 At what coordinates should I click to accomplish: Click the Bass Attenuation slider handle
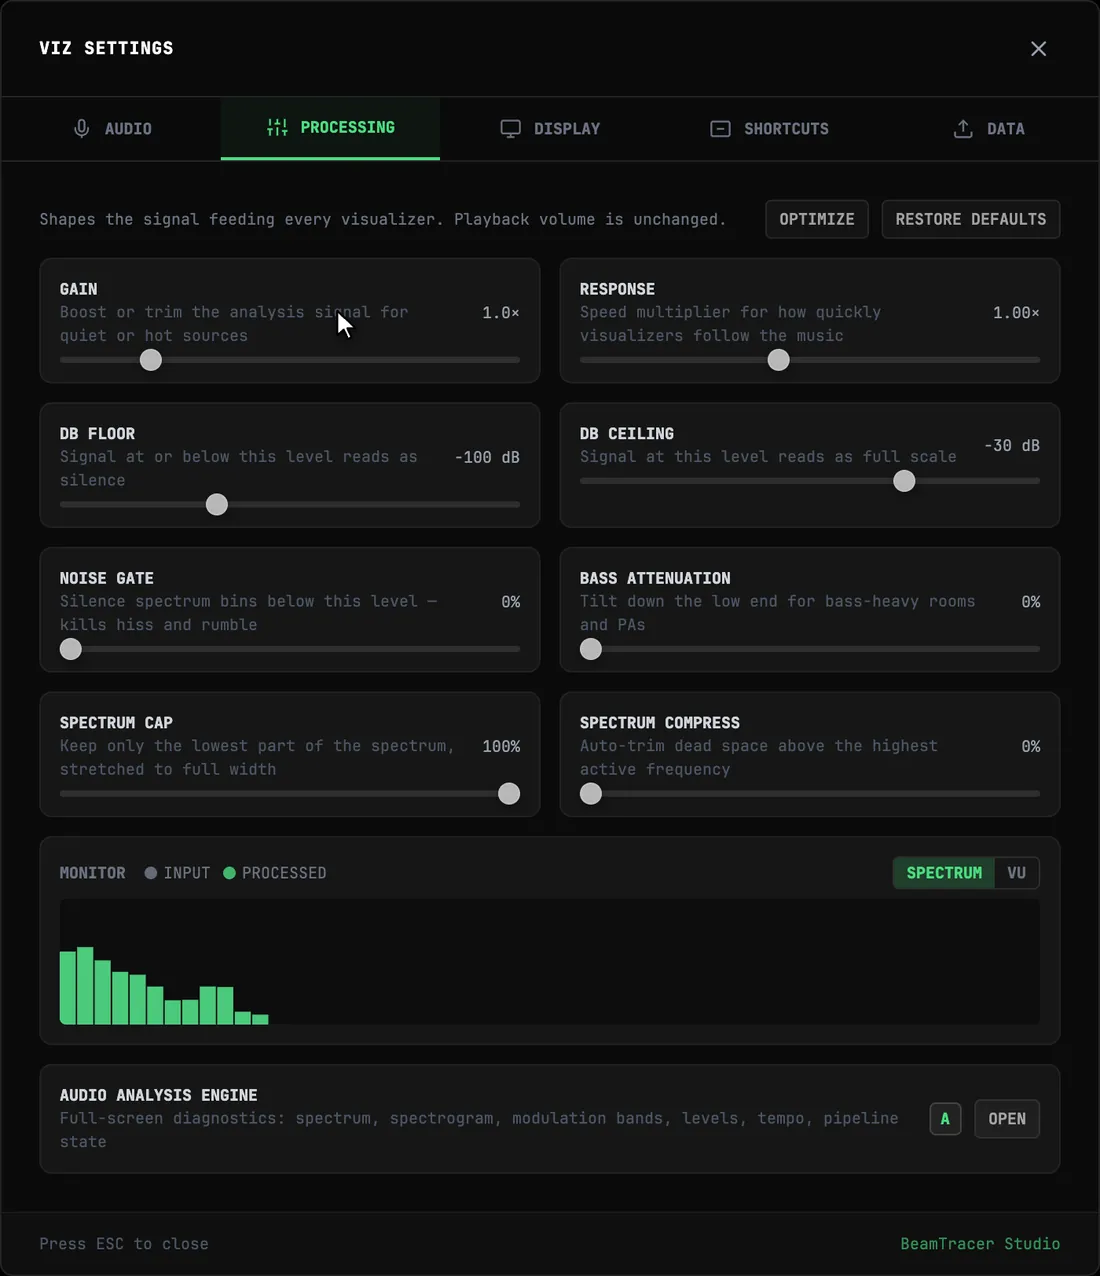click(x=591, y=649)
